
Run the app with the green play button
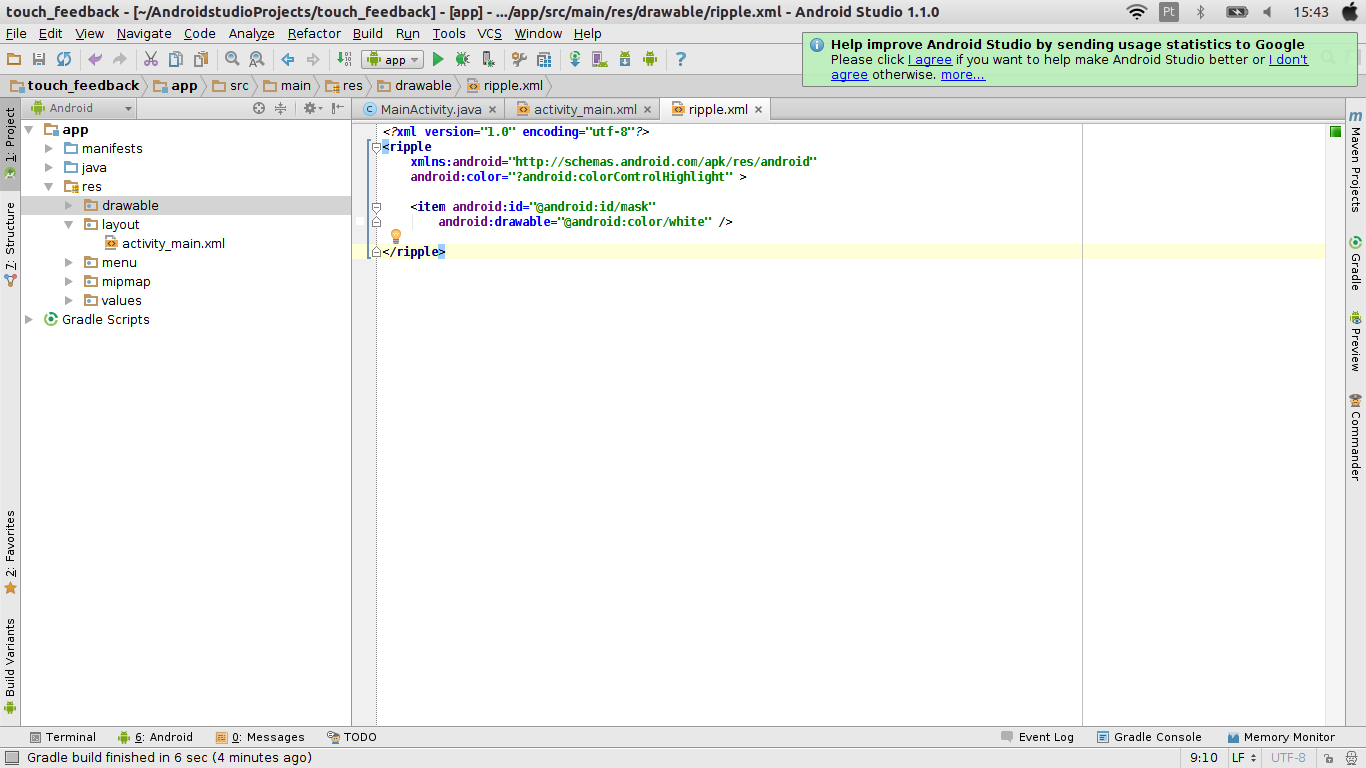click(437, 60)
